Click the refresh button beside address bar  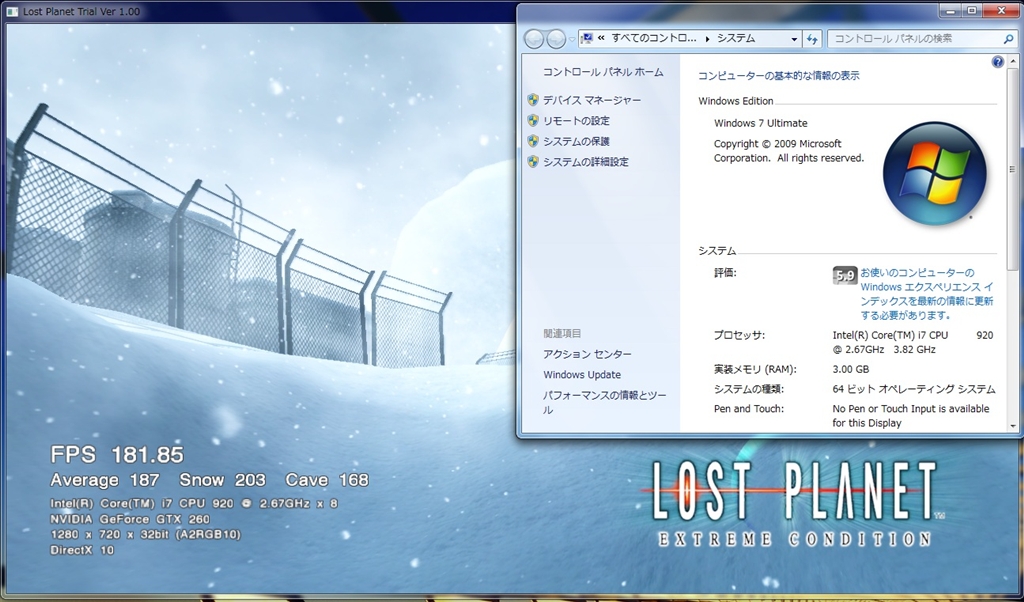(x=812, y=39)
